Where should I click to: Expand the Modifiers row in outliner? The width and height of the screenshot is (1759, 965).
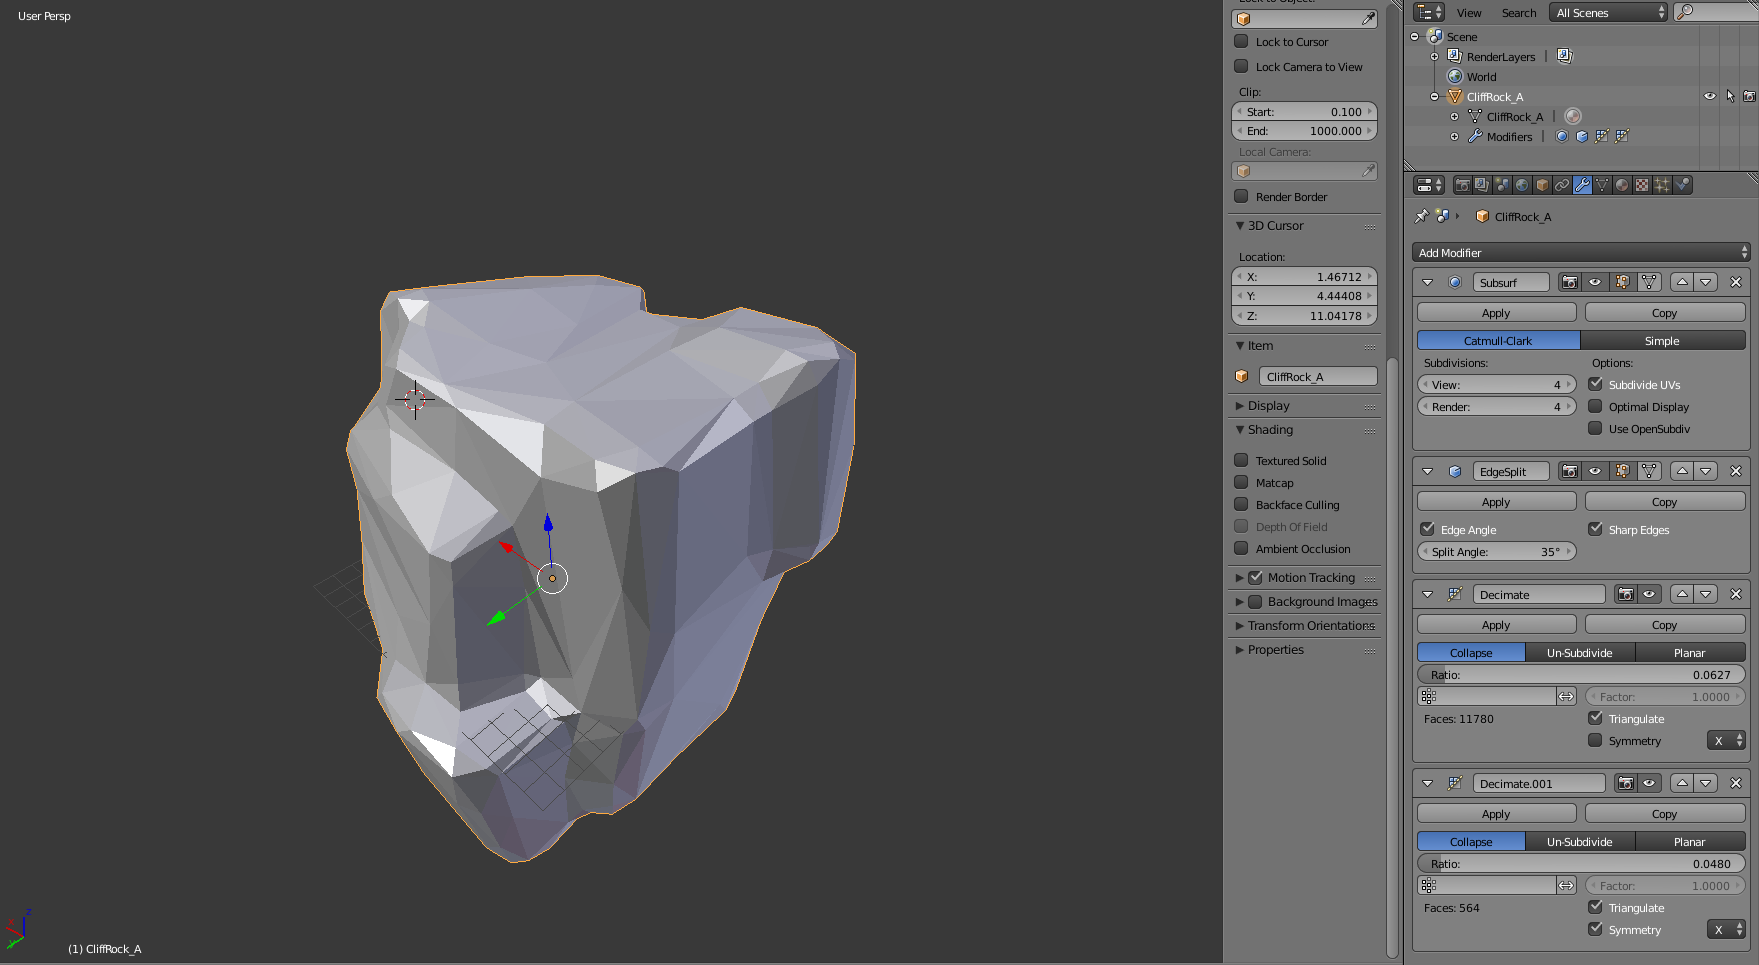point(1454,136)
